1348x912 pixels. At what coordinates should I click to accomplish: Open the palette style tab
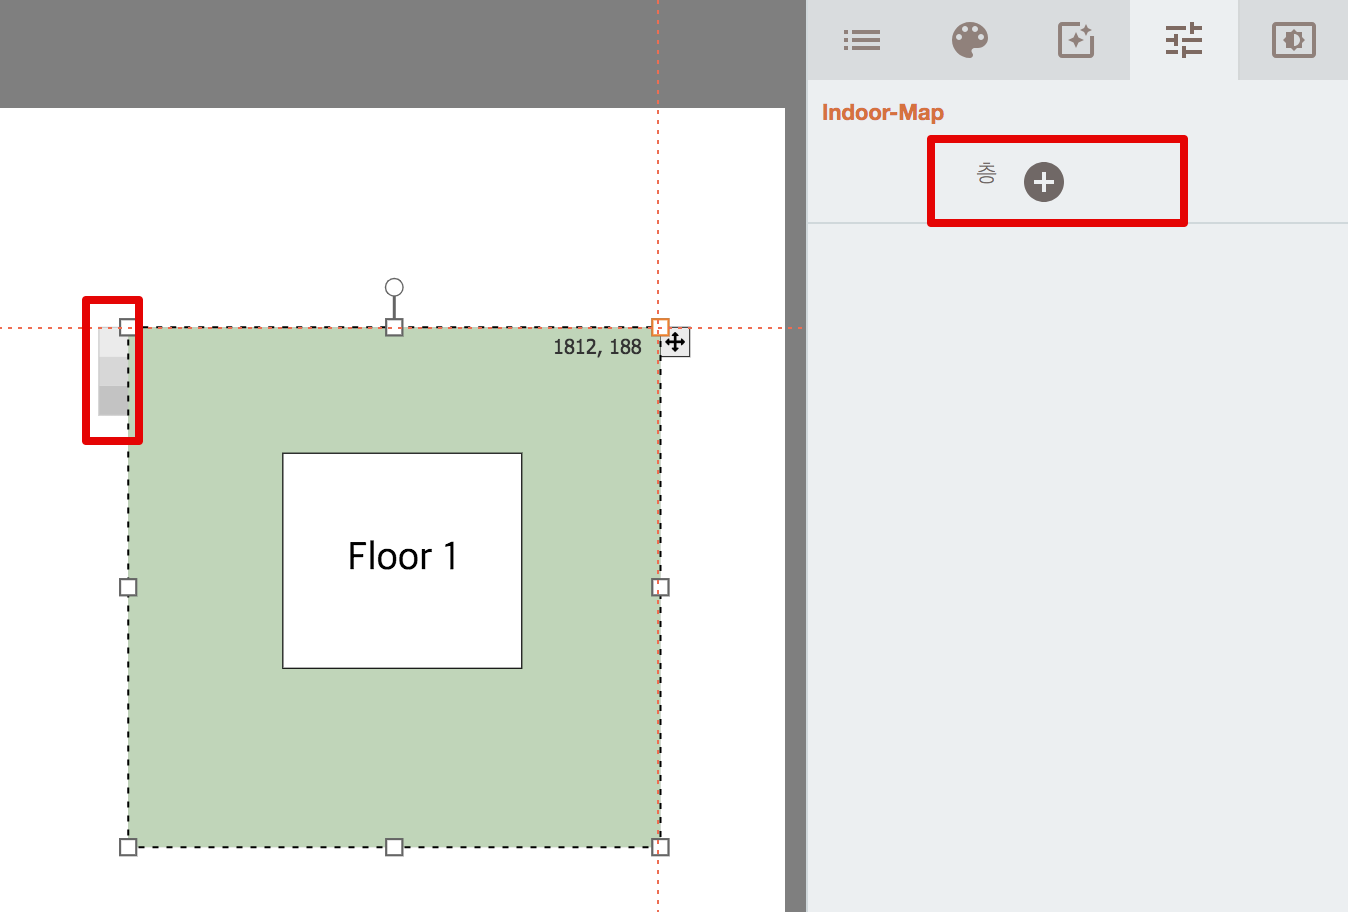969,40
